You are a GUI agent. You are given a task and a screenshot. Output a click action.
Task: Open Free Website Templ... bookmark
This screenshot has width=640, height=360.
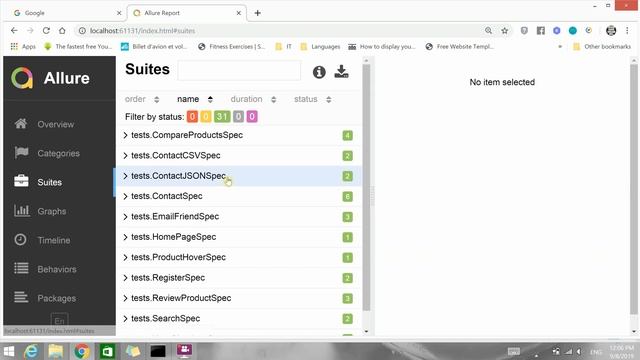tap(460, 47)
